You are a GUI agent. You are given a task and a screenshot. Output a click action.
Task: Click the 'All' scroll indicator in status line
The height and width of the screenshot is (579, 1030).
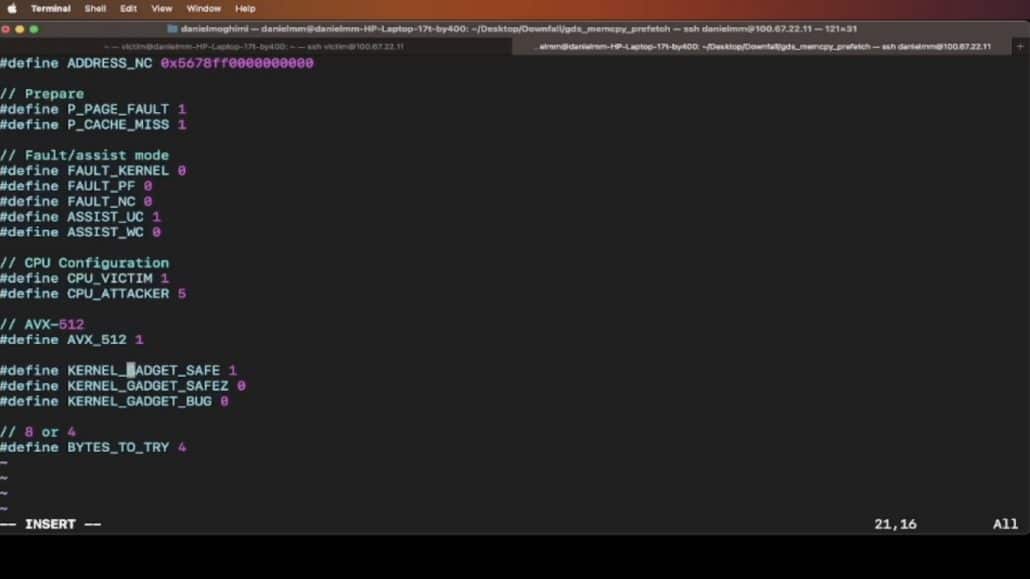[x=1005, y=524]
